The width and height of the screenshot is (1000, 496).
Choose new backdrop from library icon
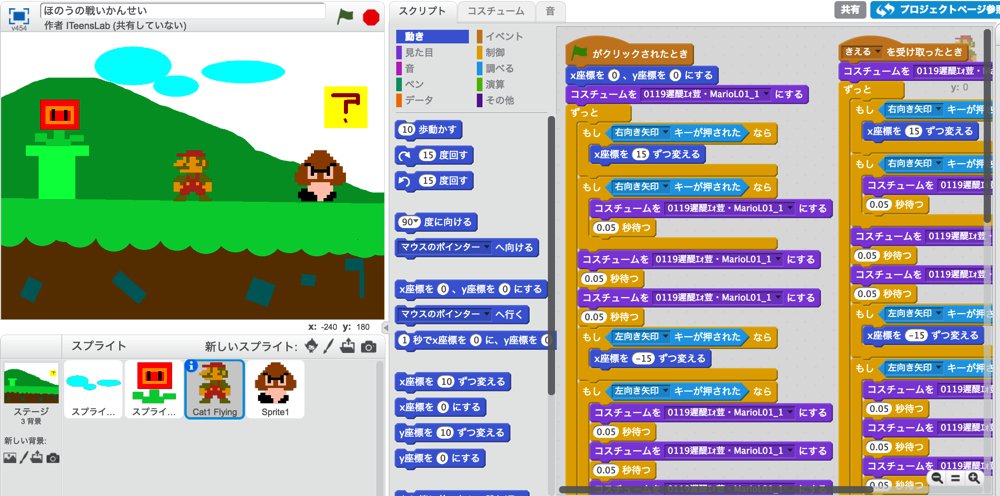coord(10,458)
